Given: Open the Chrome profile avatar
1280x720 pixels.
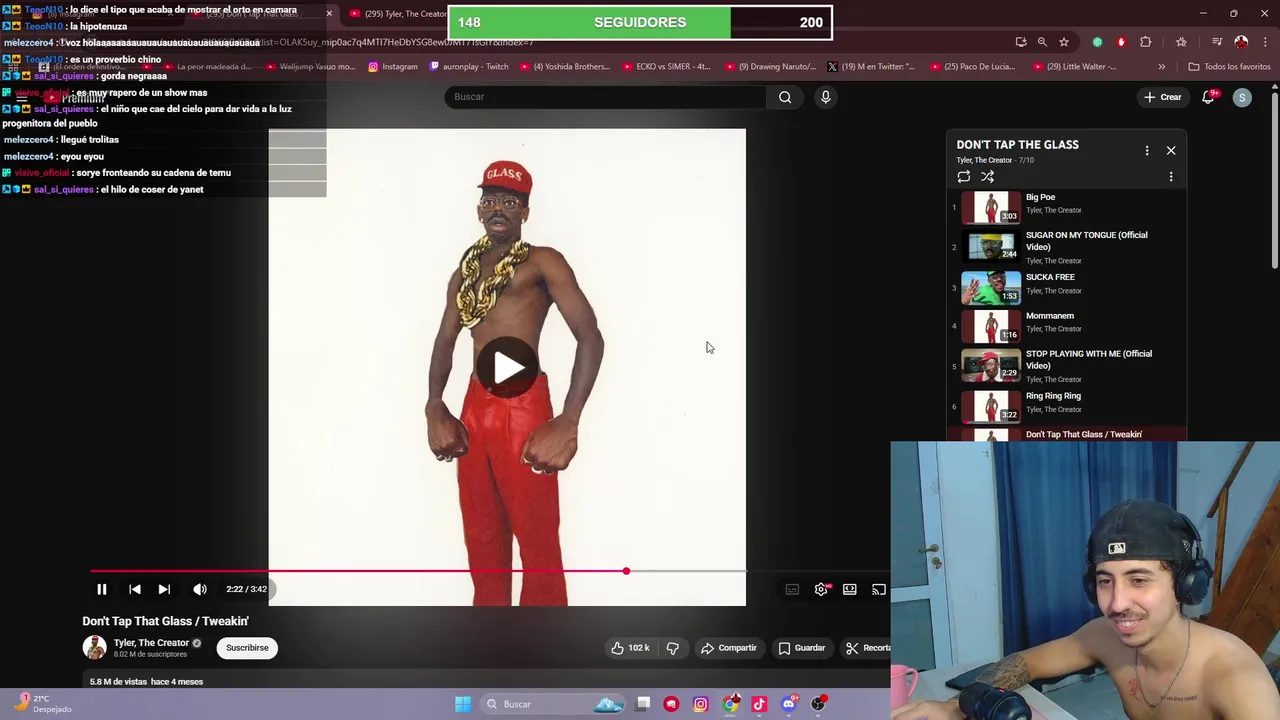Looking at the screenshot, I should click(x=1241, y=42).
